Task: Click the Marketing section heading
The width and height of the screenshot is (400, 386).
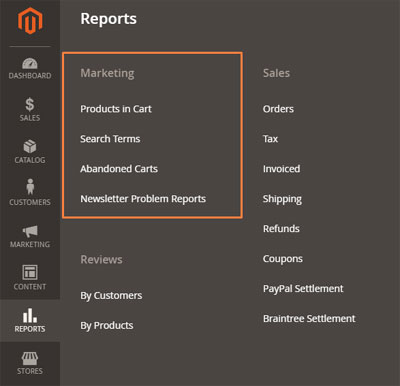Action: click(107, 73)
